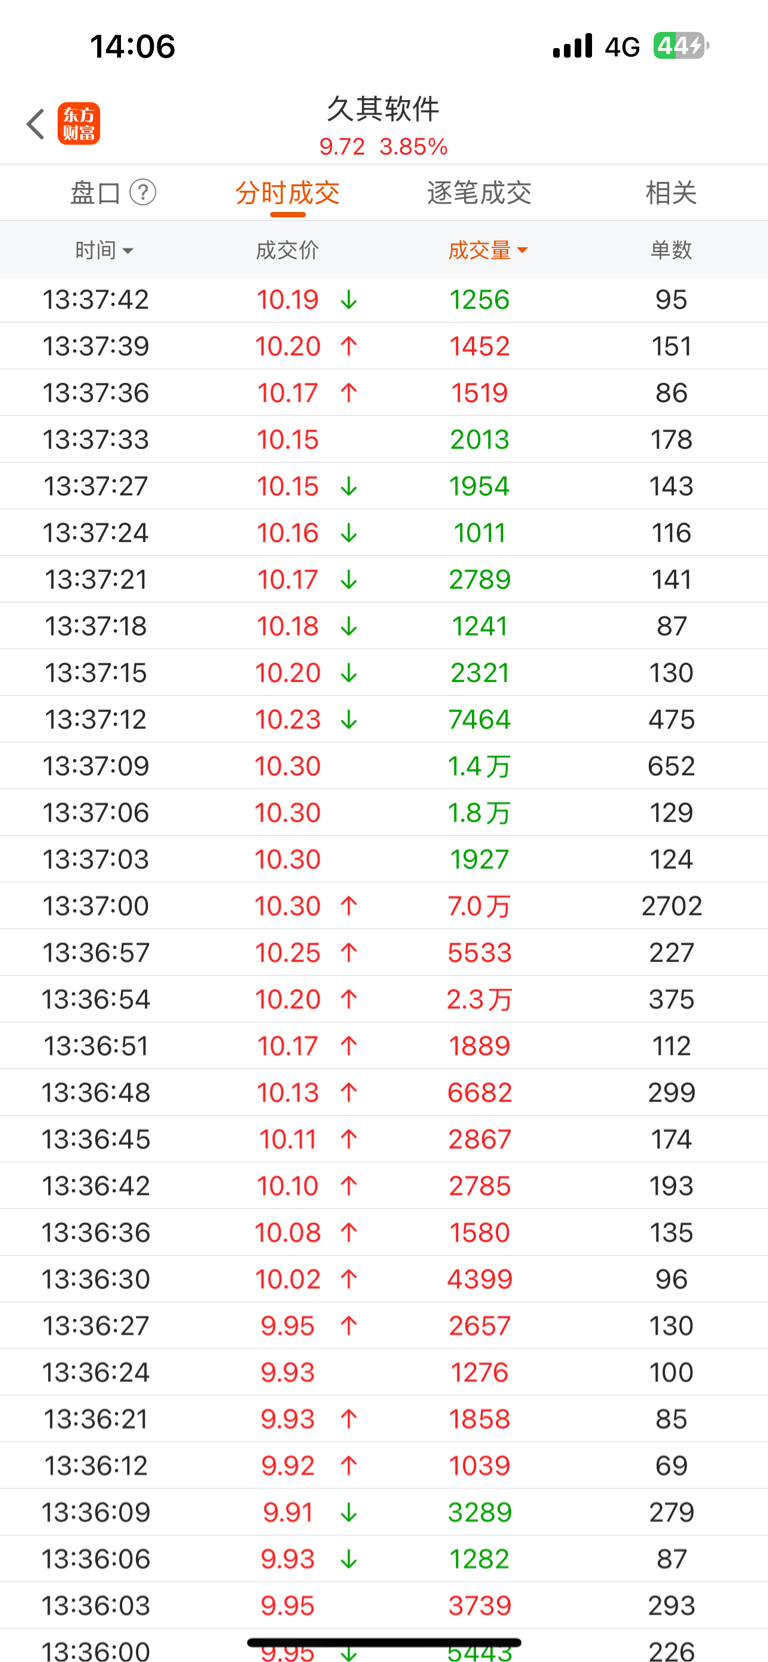This screenshot has width=768, height=1662.
Task: Open the 东方财富 logo icon
Action: pos(79,124)
